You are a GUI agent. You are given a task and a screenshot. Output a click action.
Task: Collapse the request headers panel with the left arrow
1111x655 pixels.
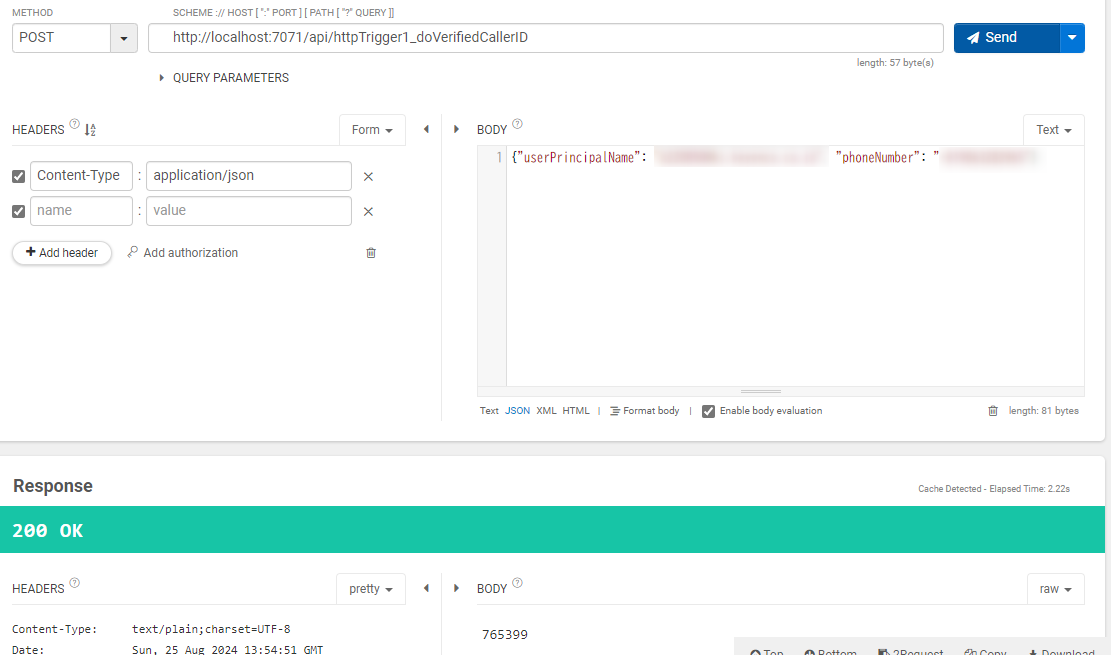tap(426, 130)
